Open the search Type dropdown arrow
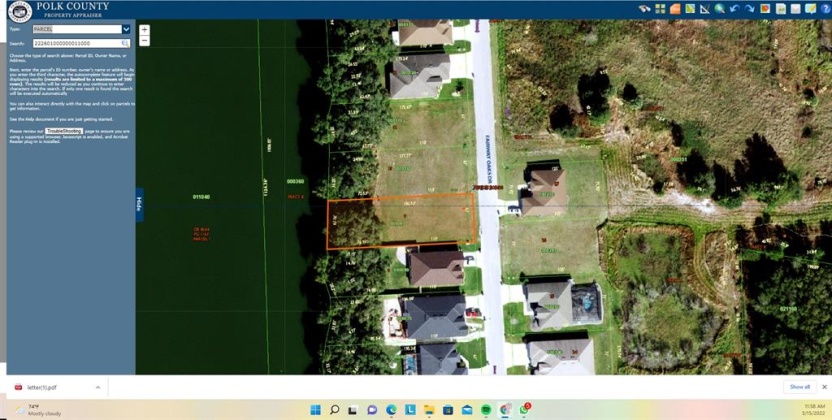Viewport: 832px width, 420px height. (x=126, y=29)
